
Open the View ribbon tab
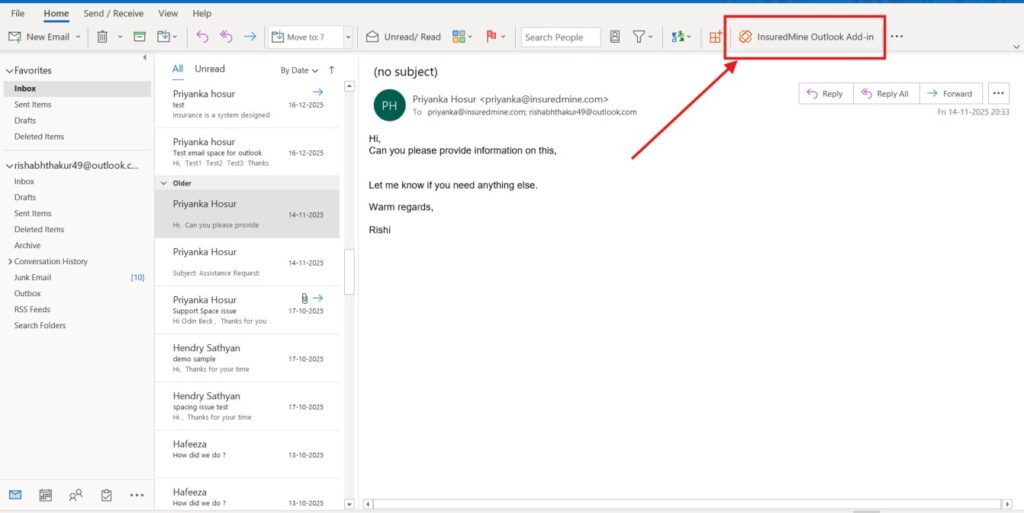[168, 13]
